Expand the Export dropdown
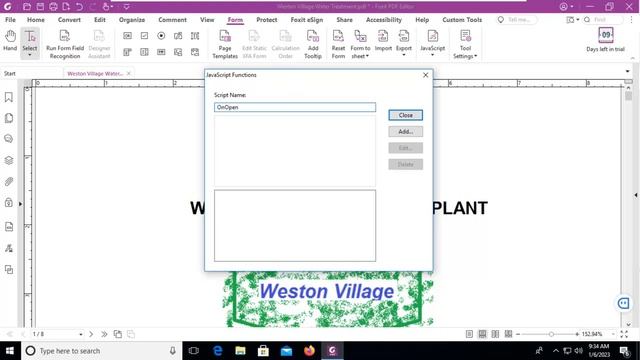 coord(404,55)
